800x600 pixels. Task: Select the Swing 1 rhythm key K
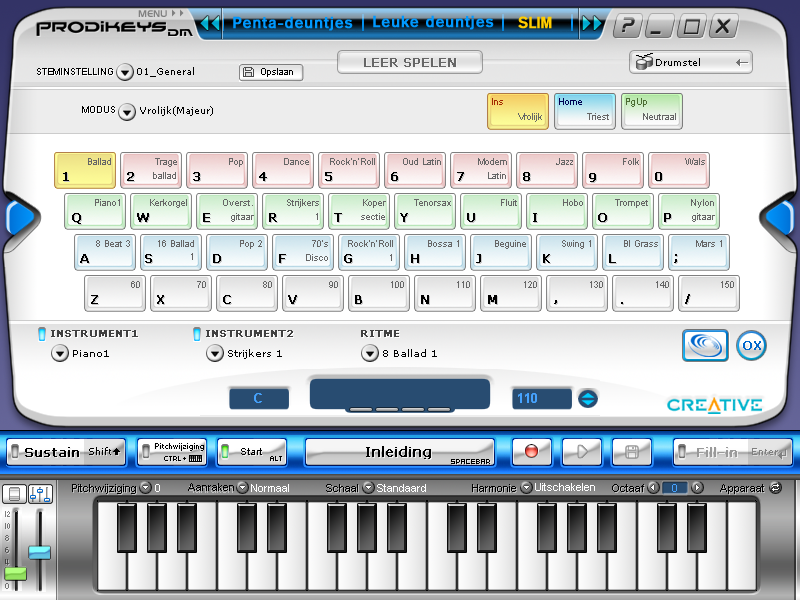coord(567,252)
